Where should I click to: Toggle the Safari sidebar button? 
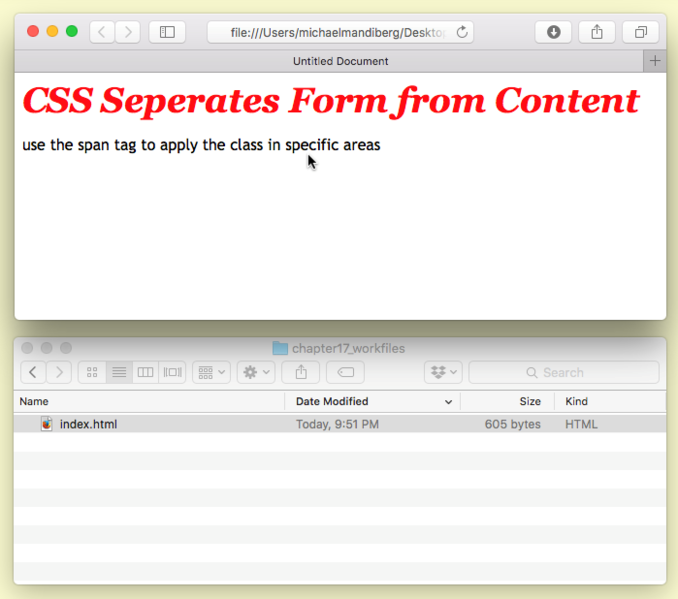pyautogui.click(x=167, y=32)
